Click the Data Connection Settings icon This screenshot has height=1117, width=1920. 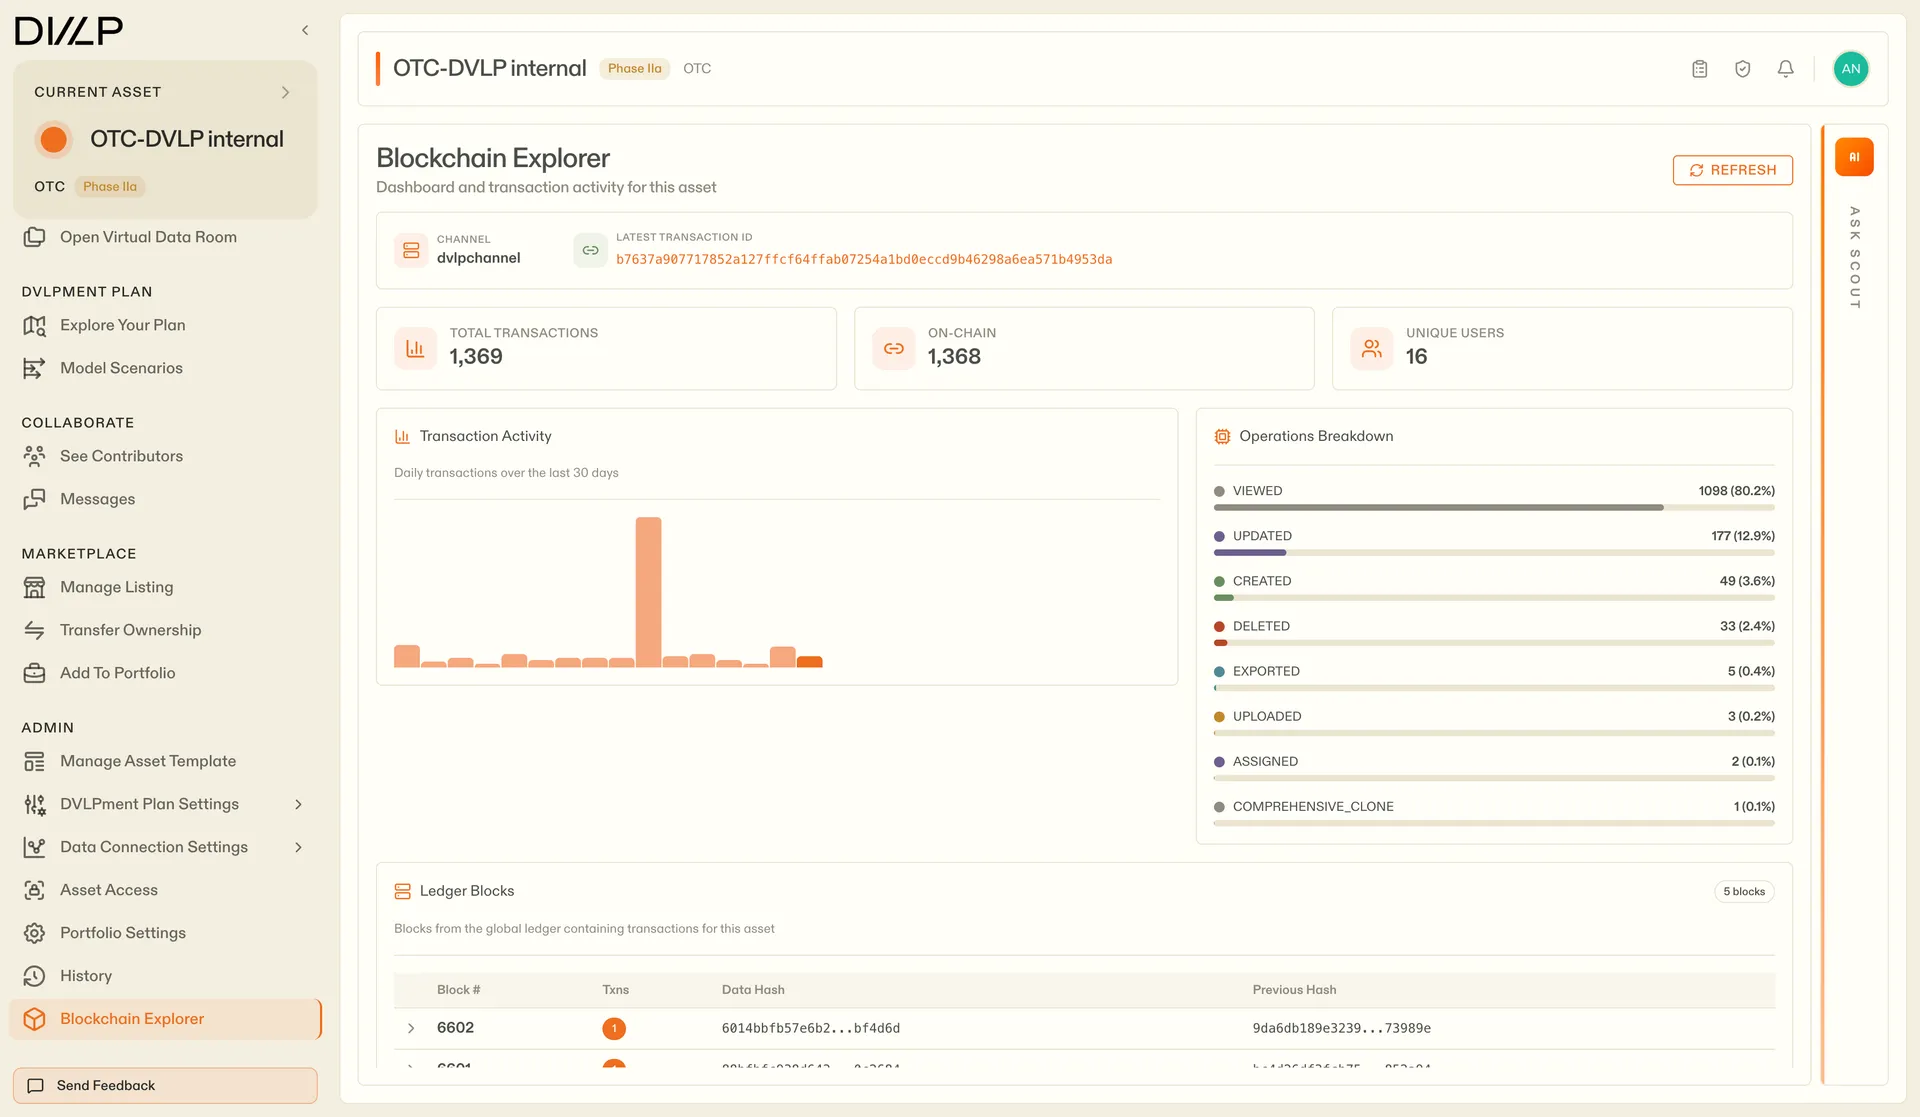(35, 847)
